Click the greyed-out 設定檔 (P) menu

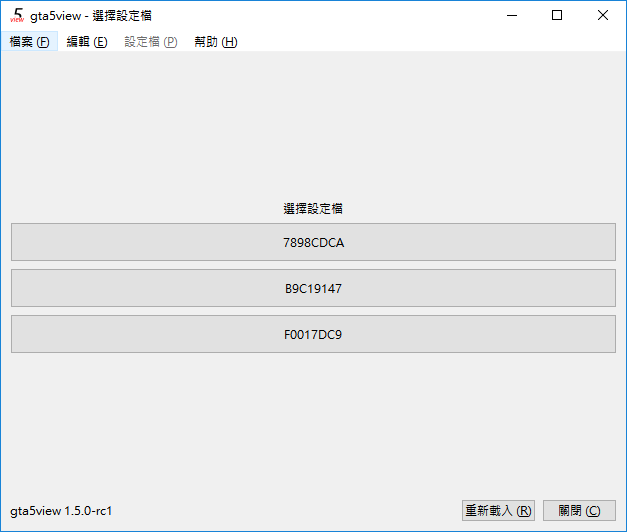151,42
